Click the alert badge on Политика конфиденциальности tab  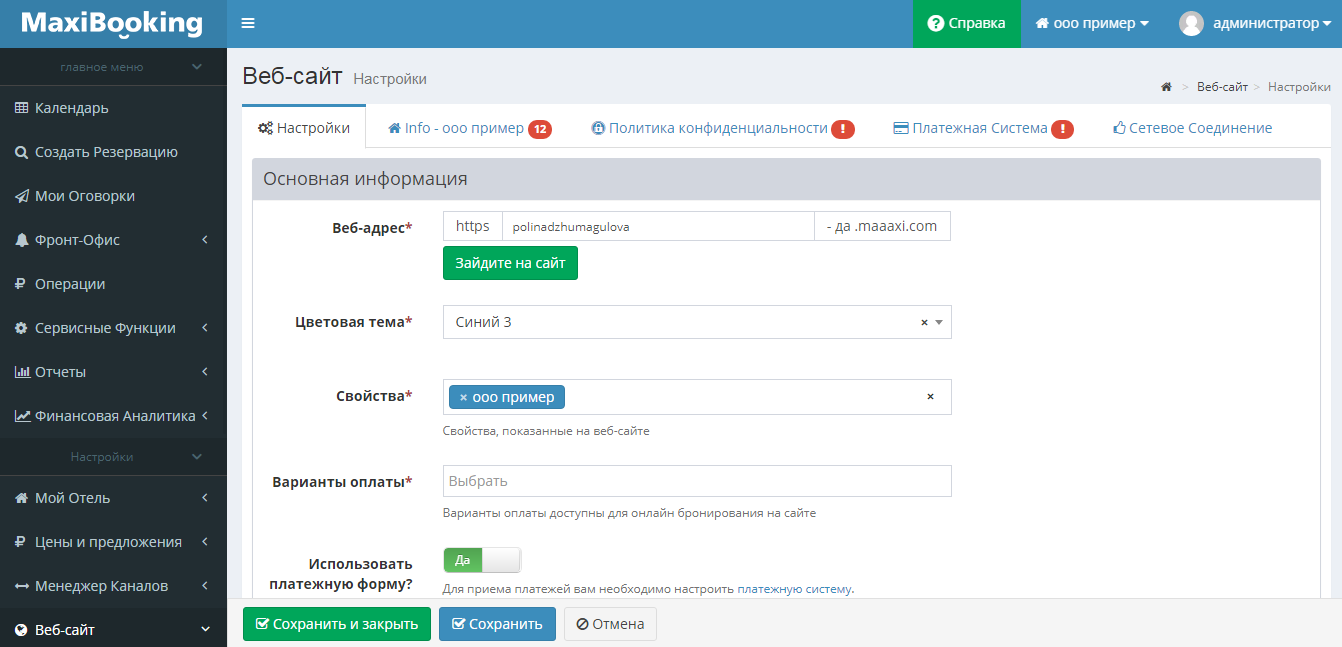click(x=843, y=129)
